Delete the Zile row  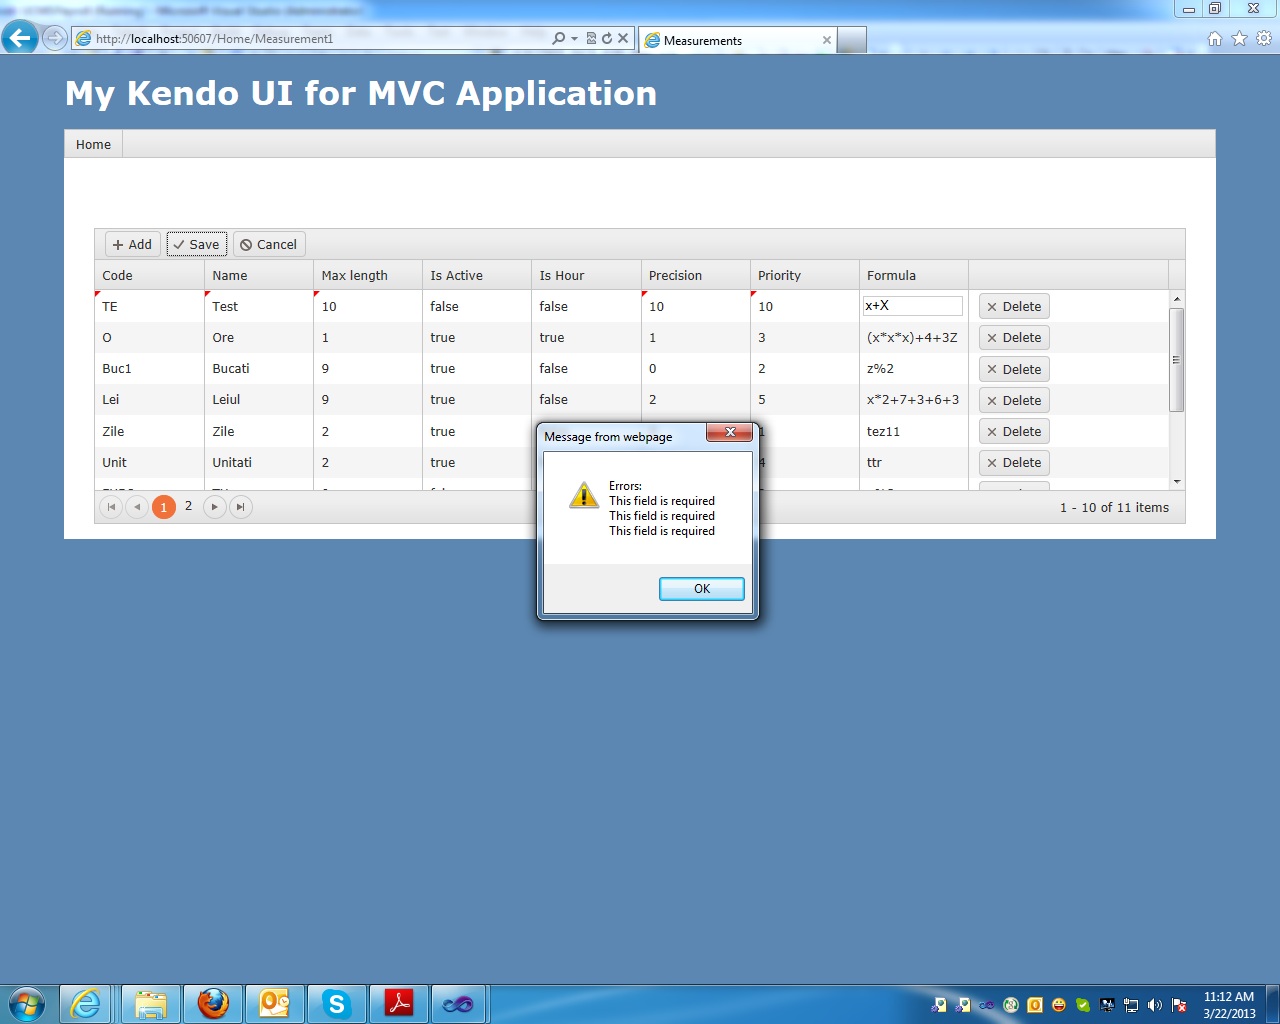tap(1014, 432)
